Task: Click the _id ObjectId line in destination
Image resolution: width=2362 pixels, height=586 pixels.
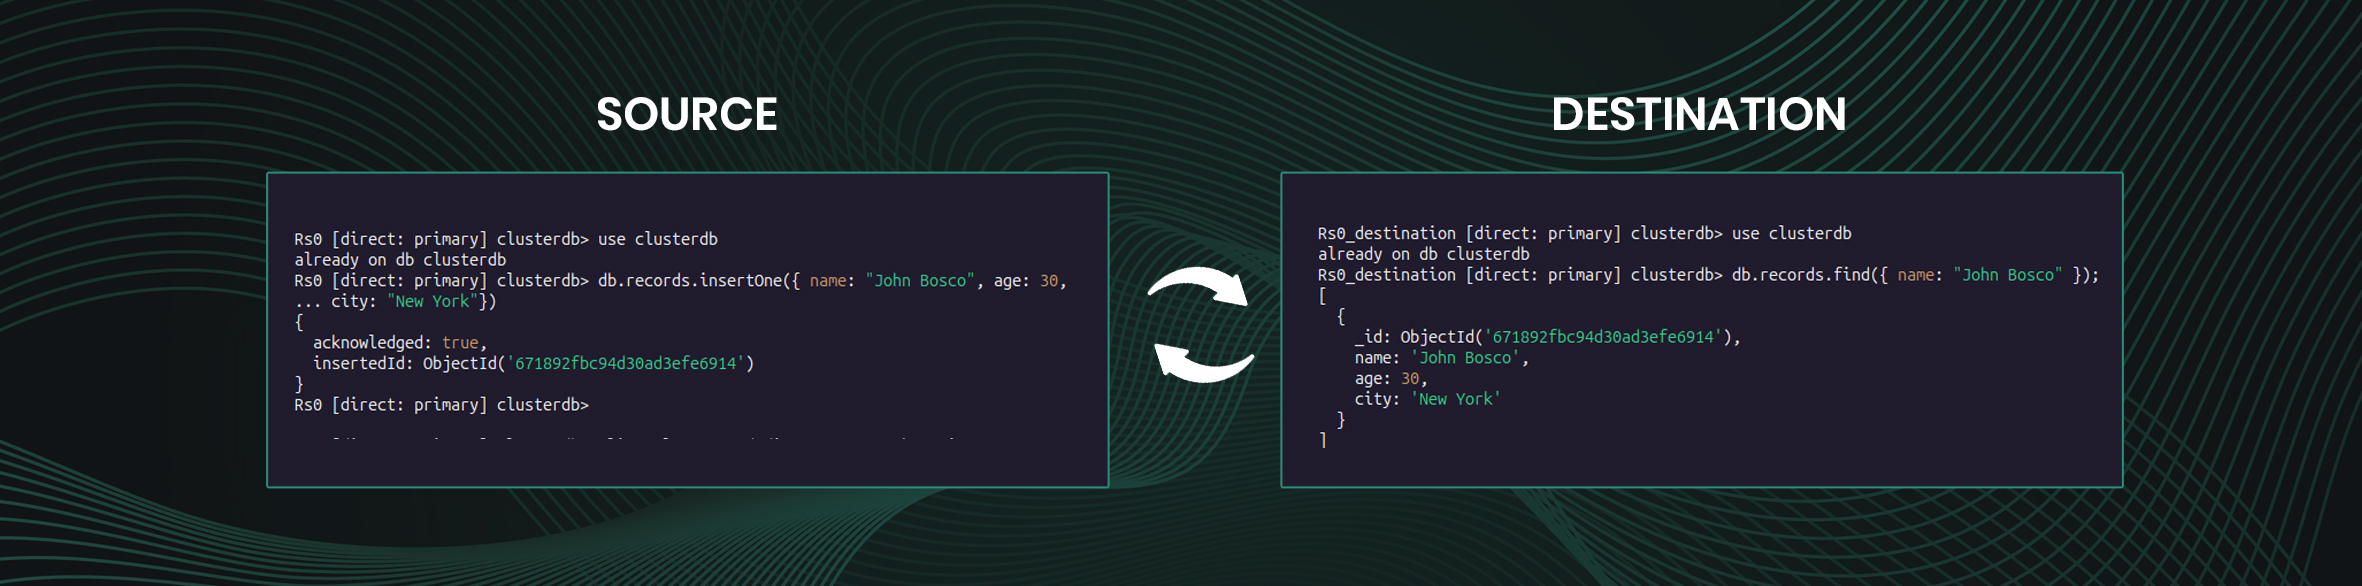Action: click(1548, 337)
